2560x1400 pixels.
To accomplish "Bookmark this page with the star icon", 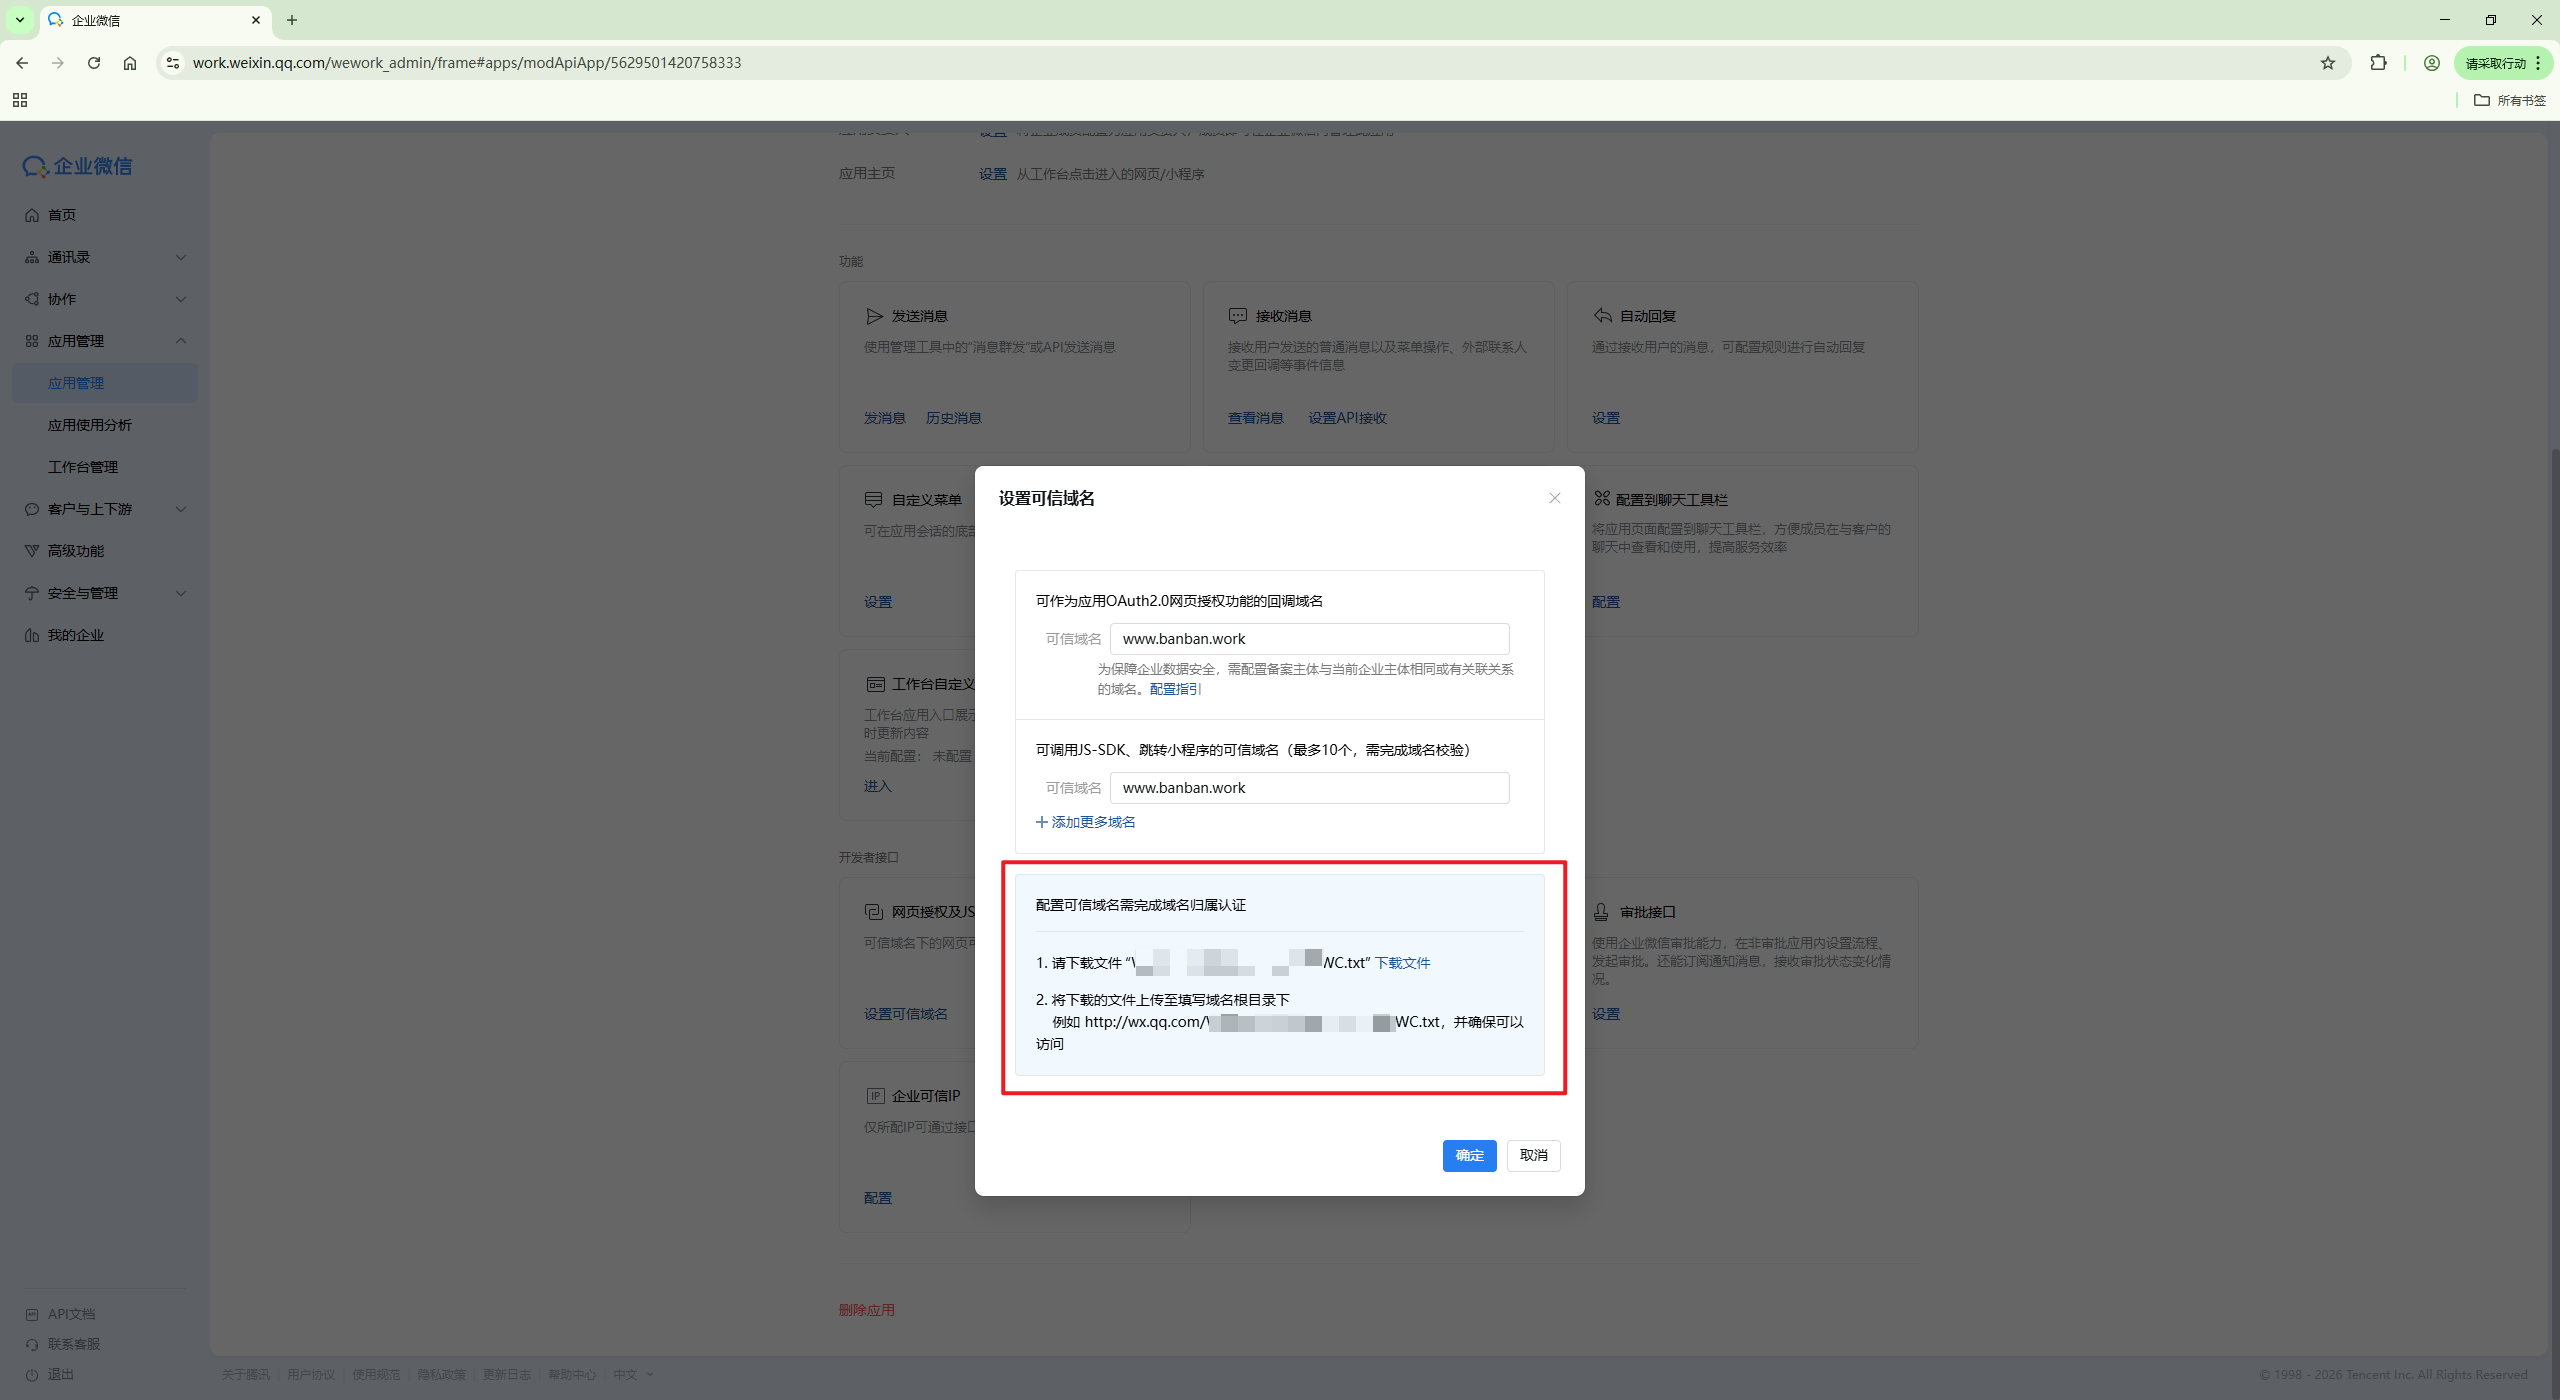I will pos(2328,63).
